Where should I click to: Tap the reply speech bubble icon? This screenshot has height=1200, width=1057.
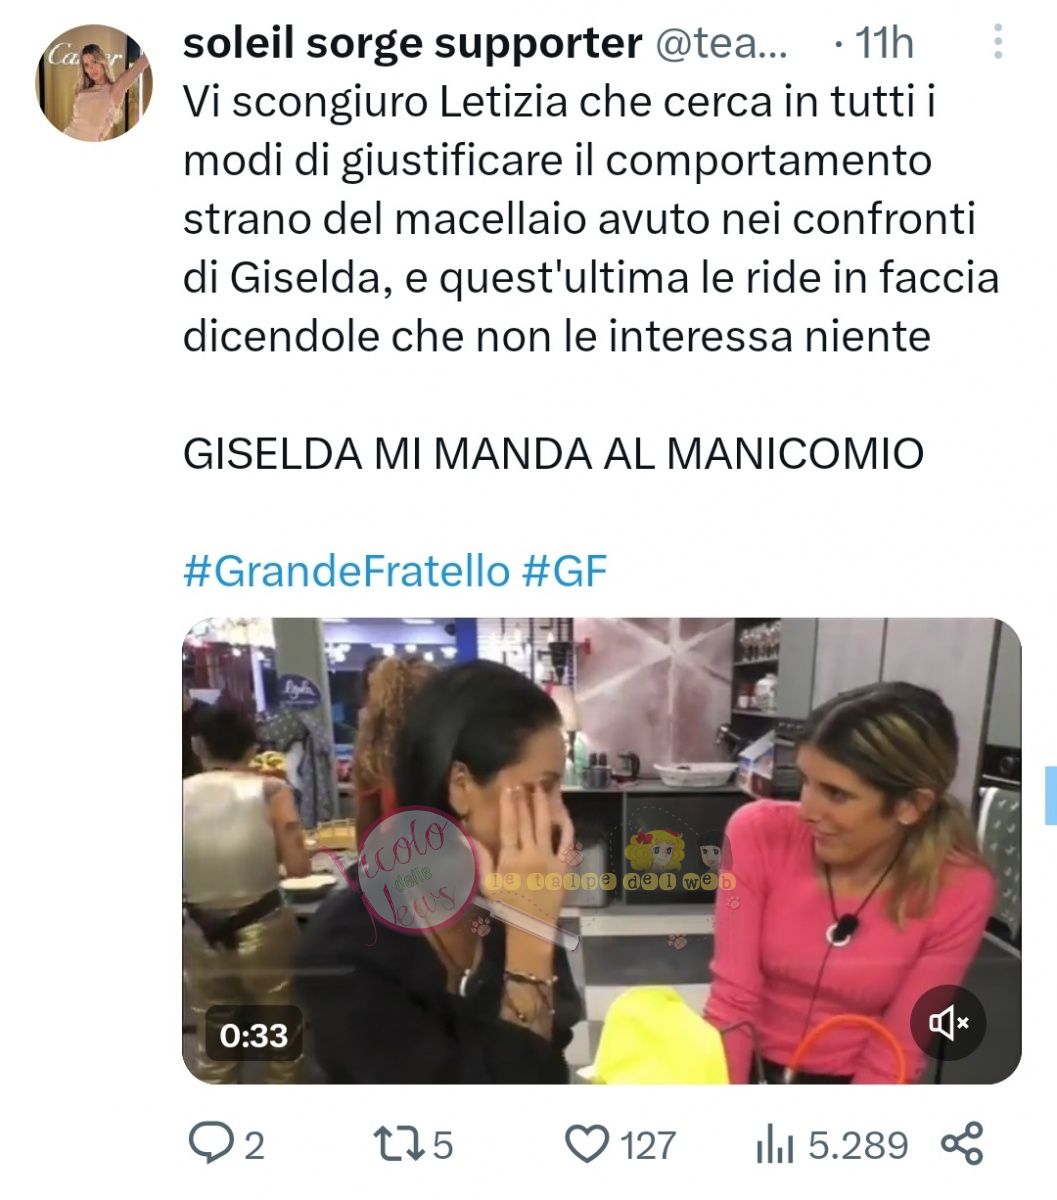pyautogui.click(x=210, y=1143)
